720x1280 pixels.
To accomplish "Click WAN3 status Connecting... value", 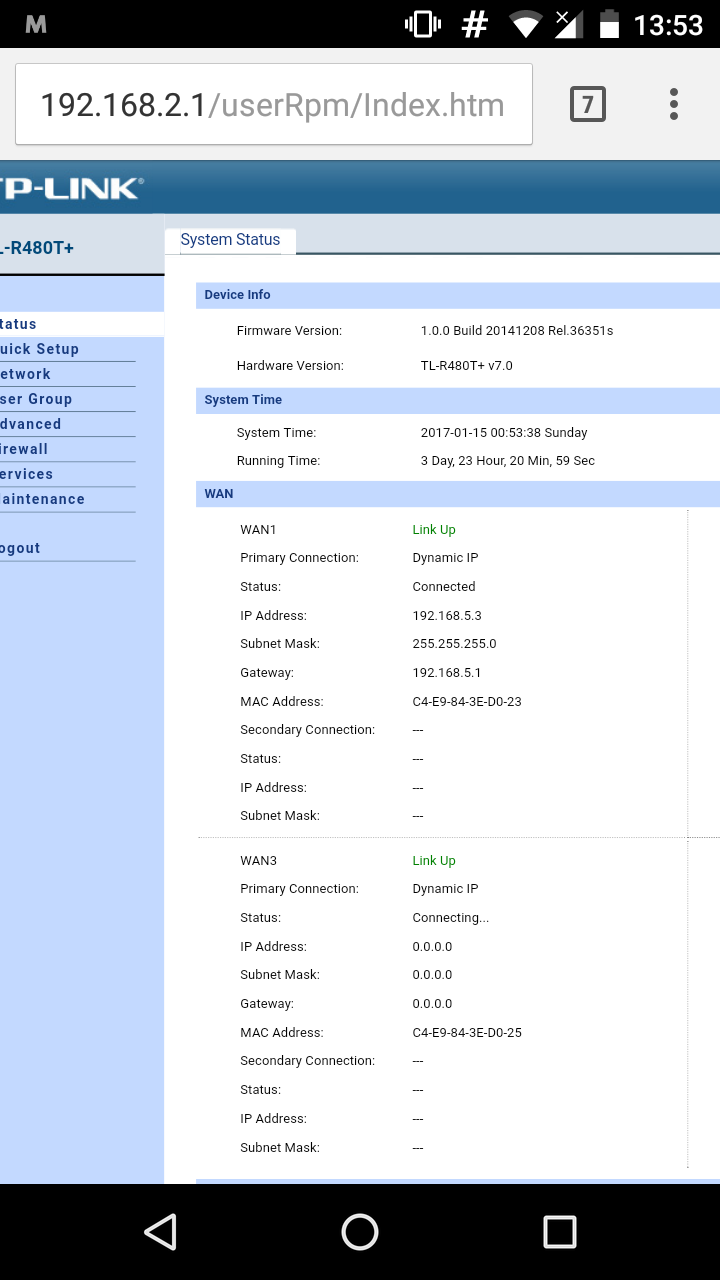I will click(451, 918).
